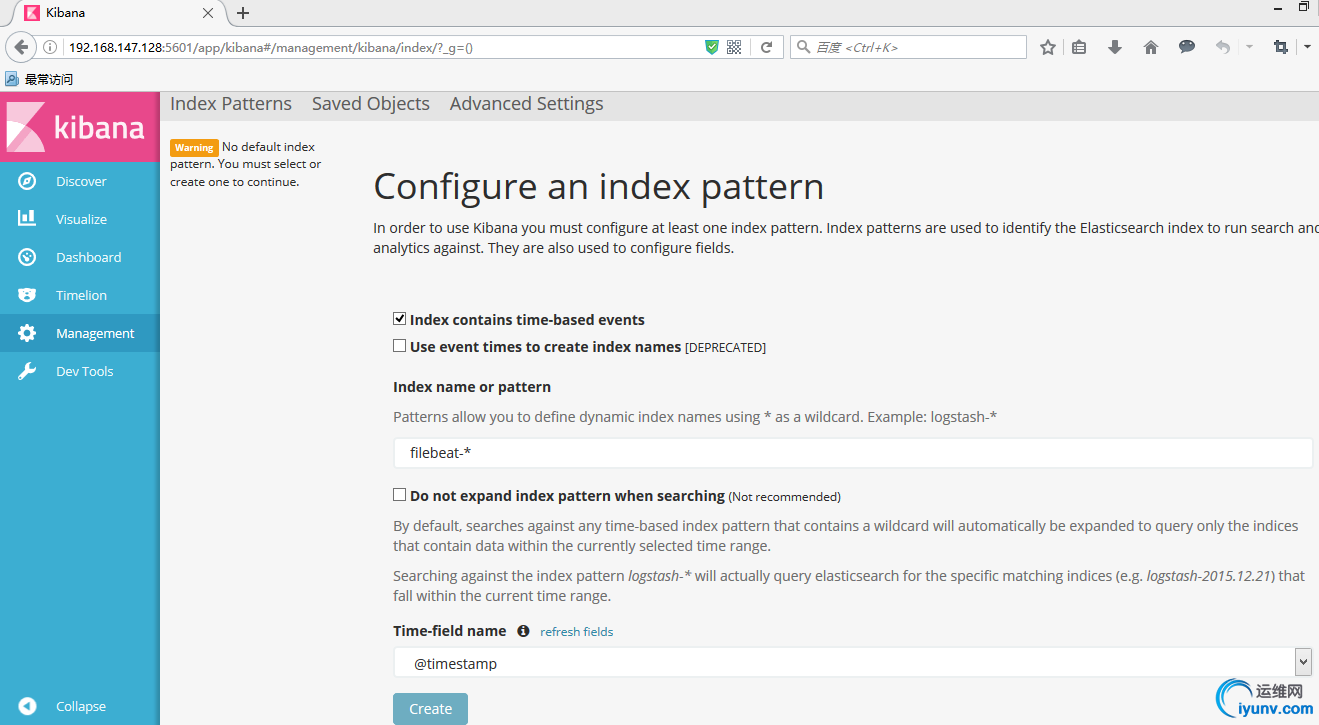Click the filebeat-* index pattern input
This screenshot has width=1319, height=725.
coord(852,453)
